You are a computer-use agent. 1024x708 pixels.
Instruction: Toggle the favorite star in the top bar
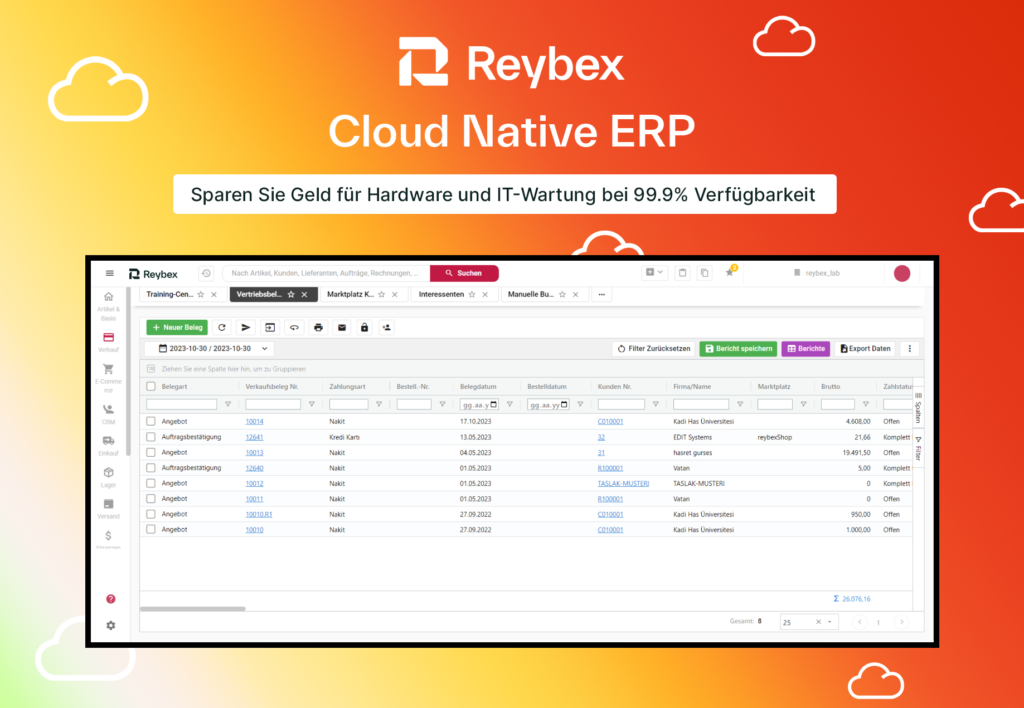coord(729,272)
